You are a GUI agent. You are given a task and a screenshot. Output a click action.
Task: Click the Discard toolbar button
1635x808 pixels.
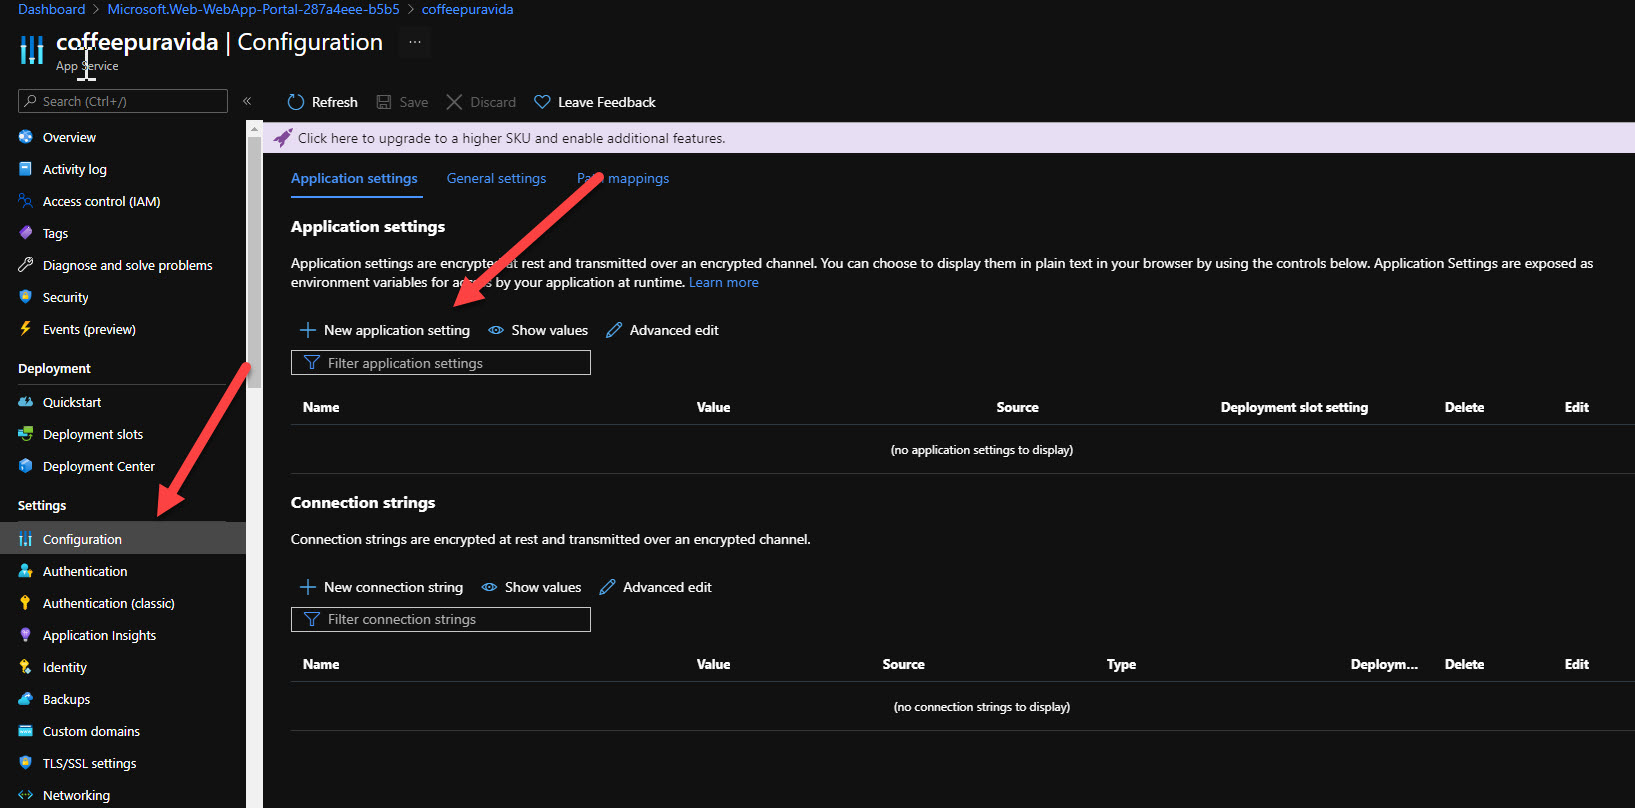click(x=481, y=102)
